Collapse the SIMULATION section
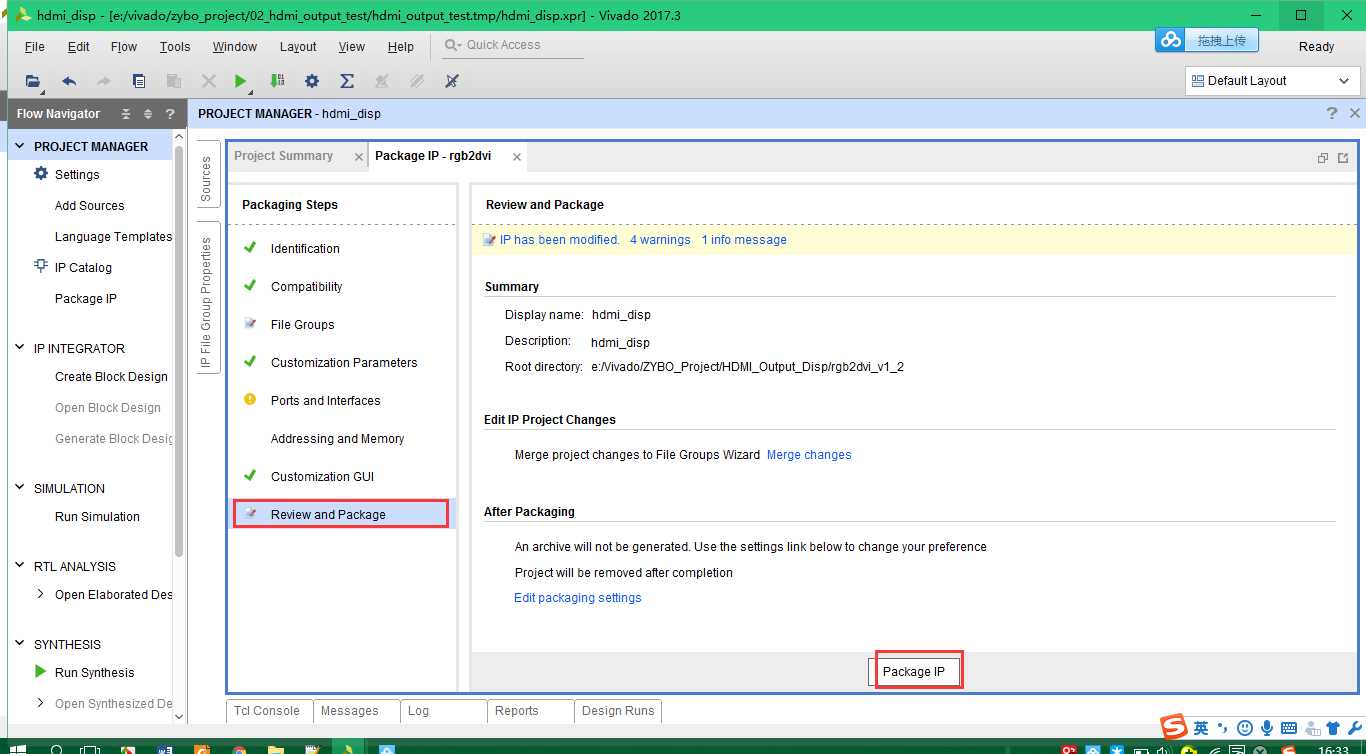Viewport: 1366px width, 754px height. (x=20, y=488)
